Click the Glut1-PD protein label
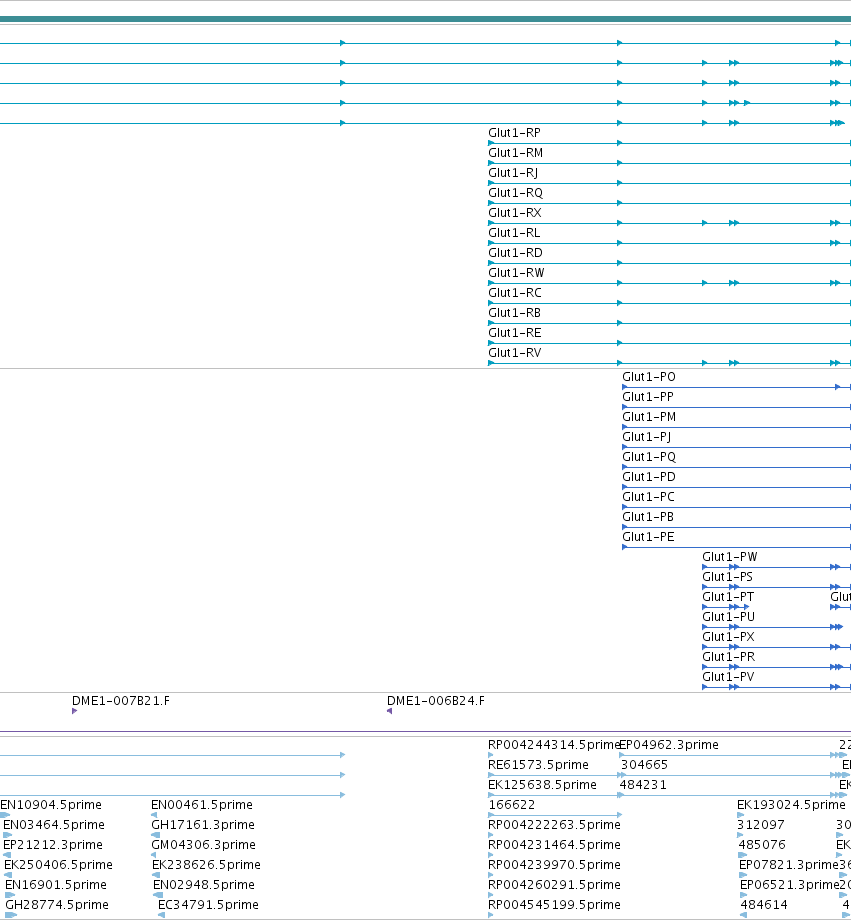Screen dimensions: 851x920 [x=649, y=476]
